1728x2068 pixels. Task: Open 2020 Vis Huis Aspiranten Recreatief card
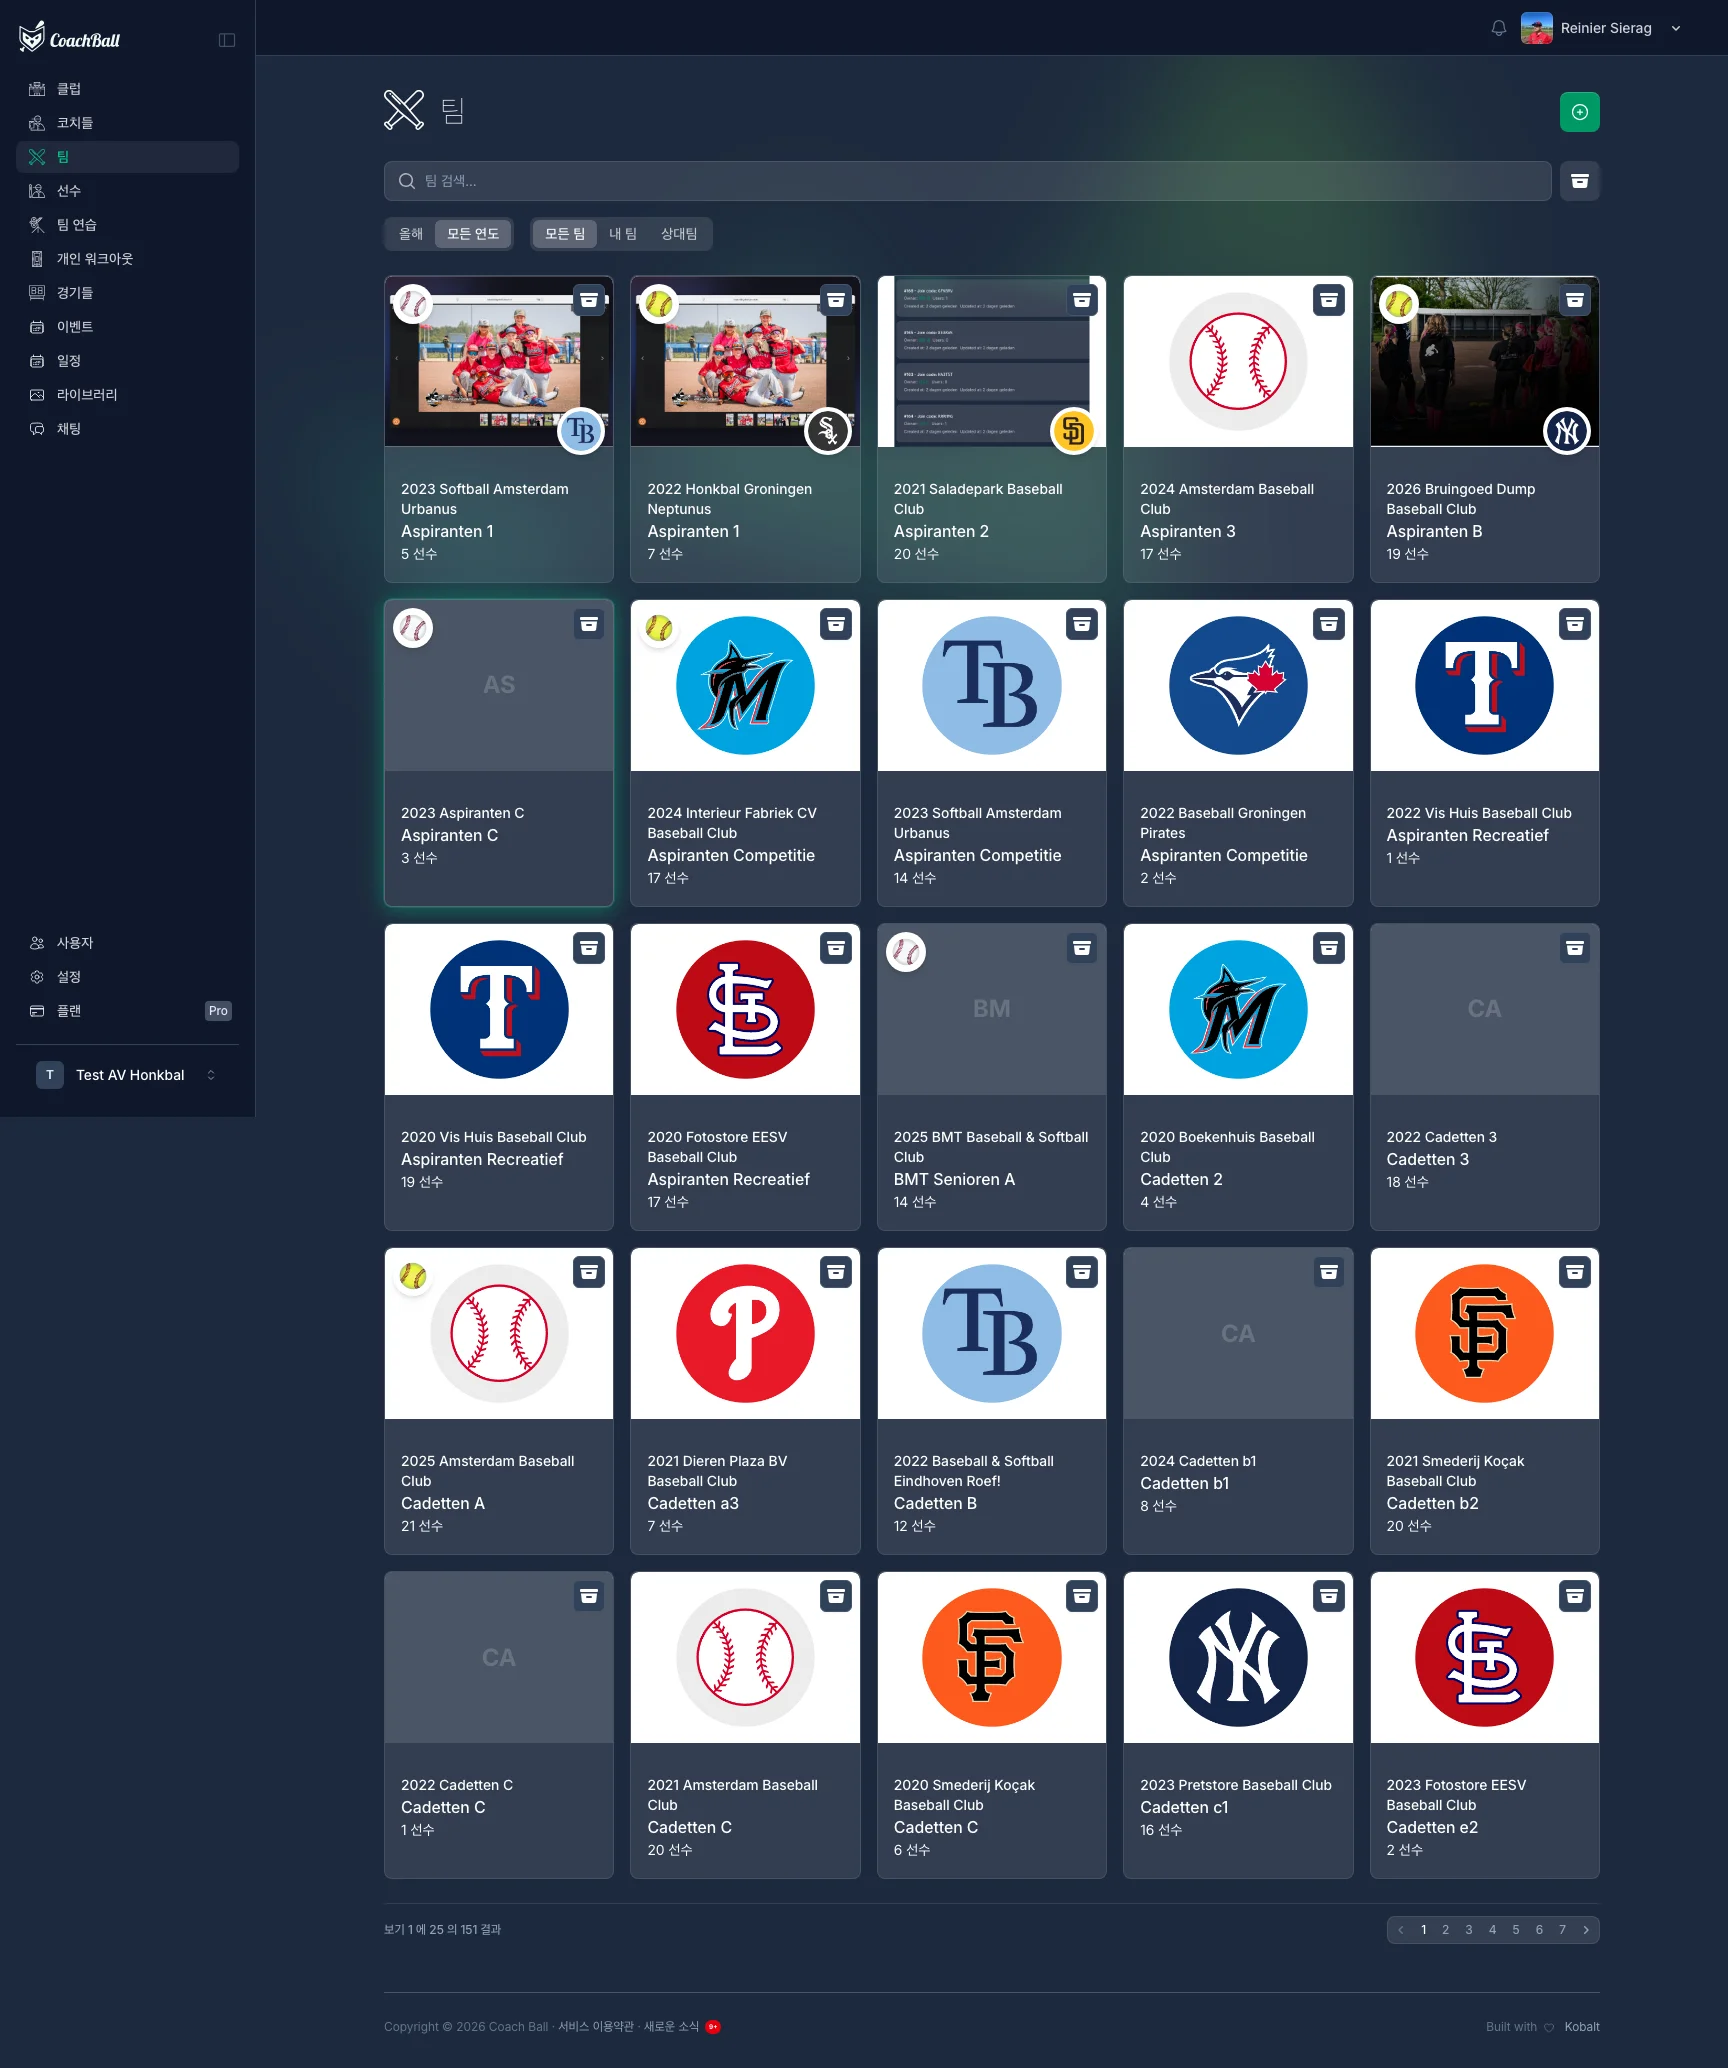[x=499, y=1077]
